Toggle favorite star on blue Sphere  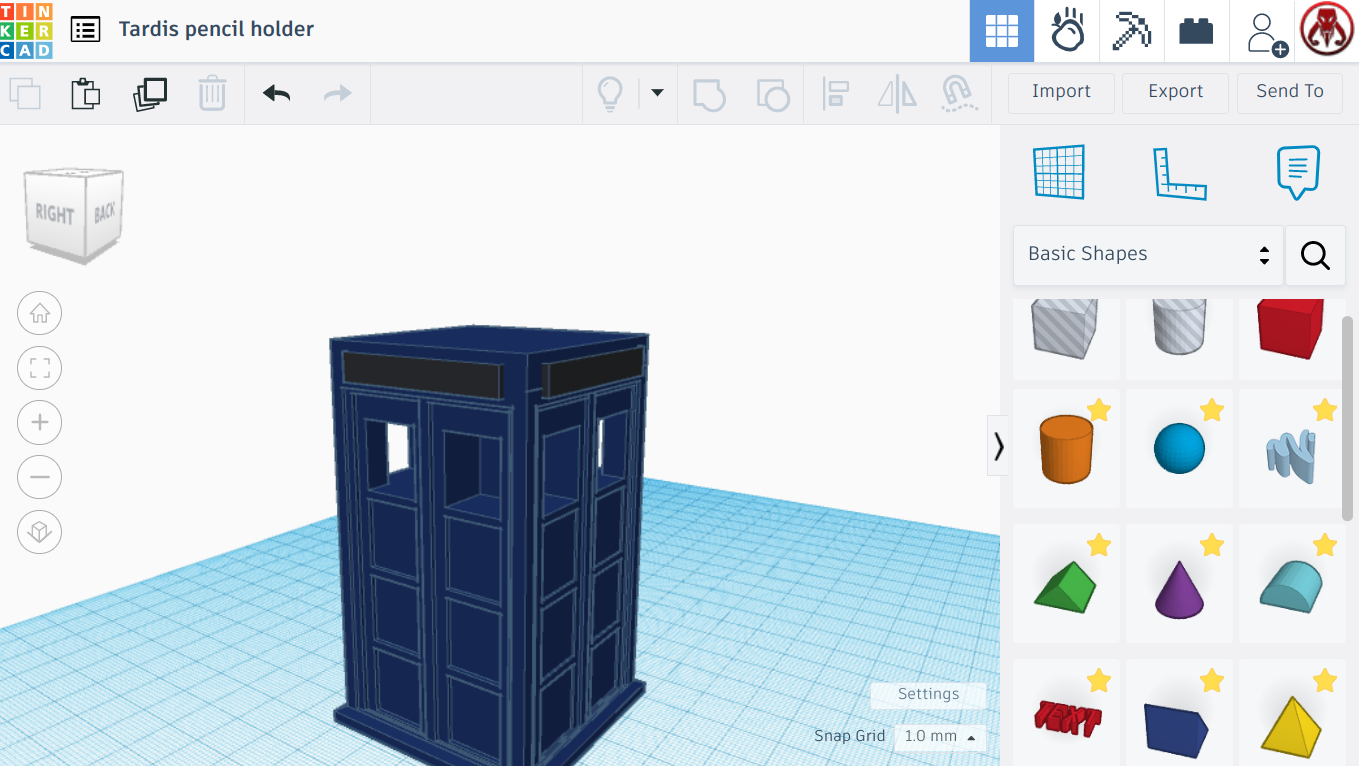tap(1212, 409)
